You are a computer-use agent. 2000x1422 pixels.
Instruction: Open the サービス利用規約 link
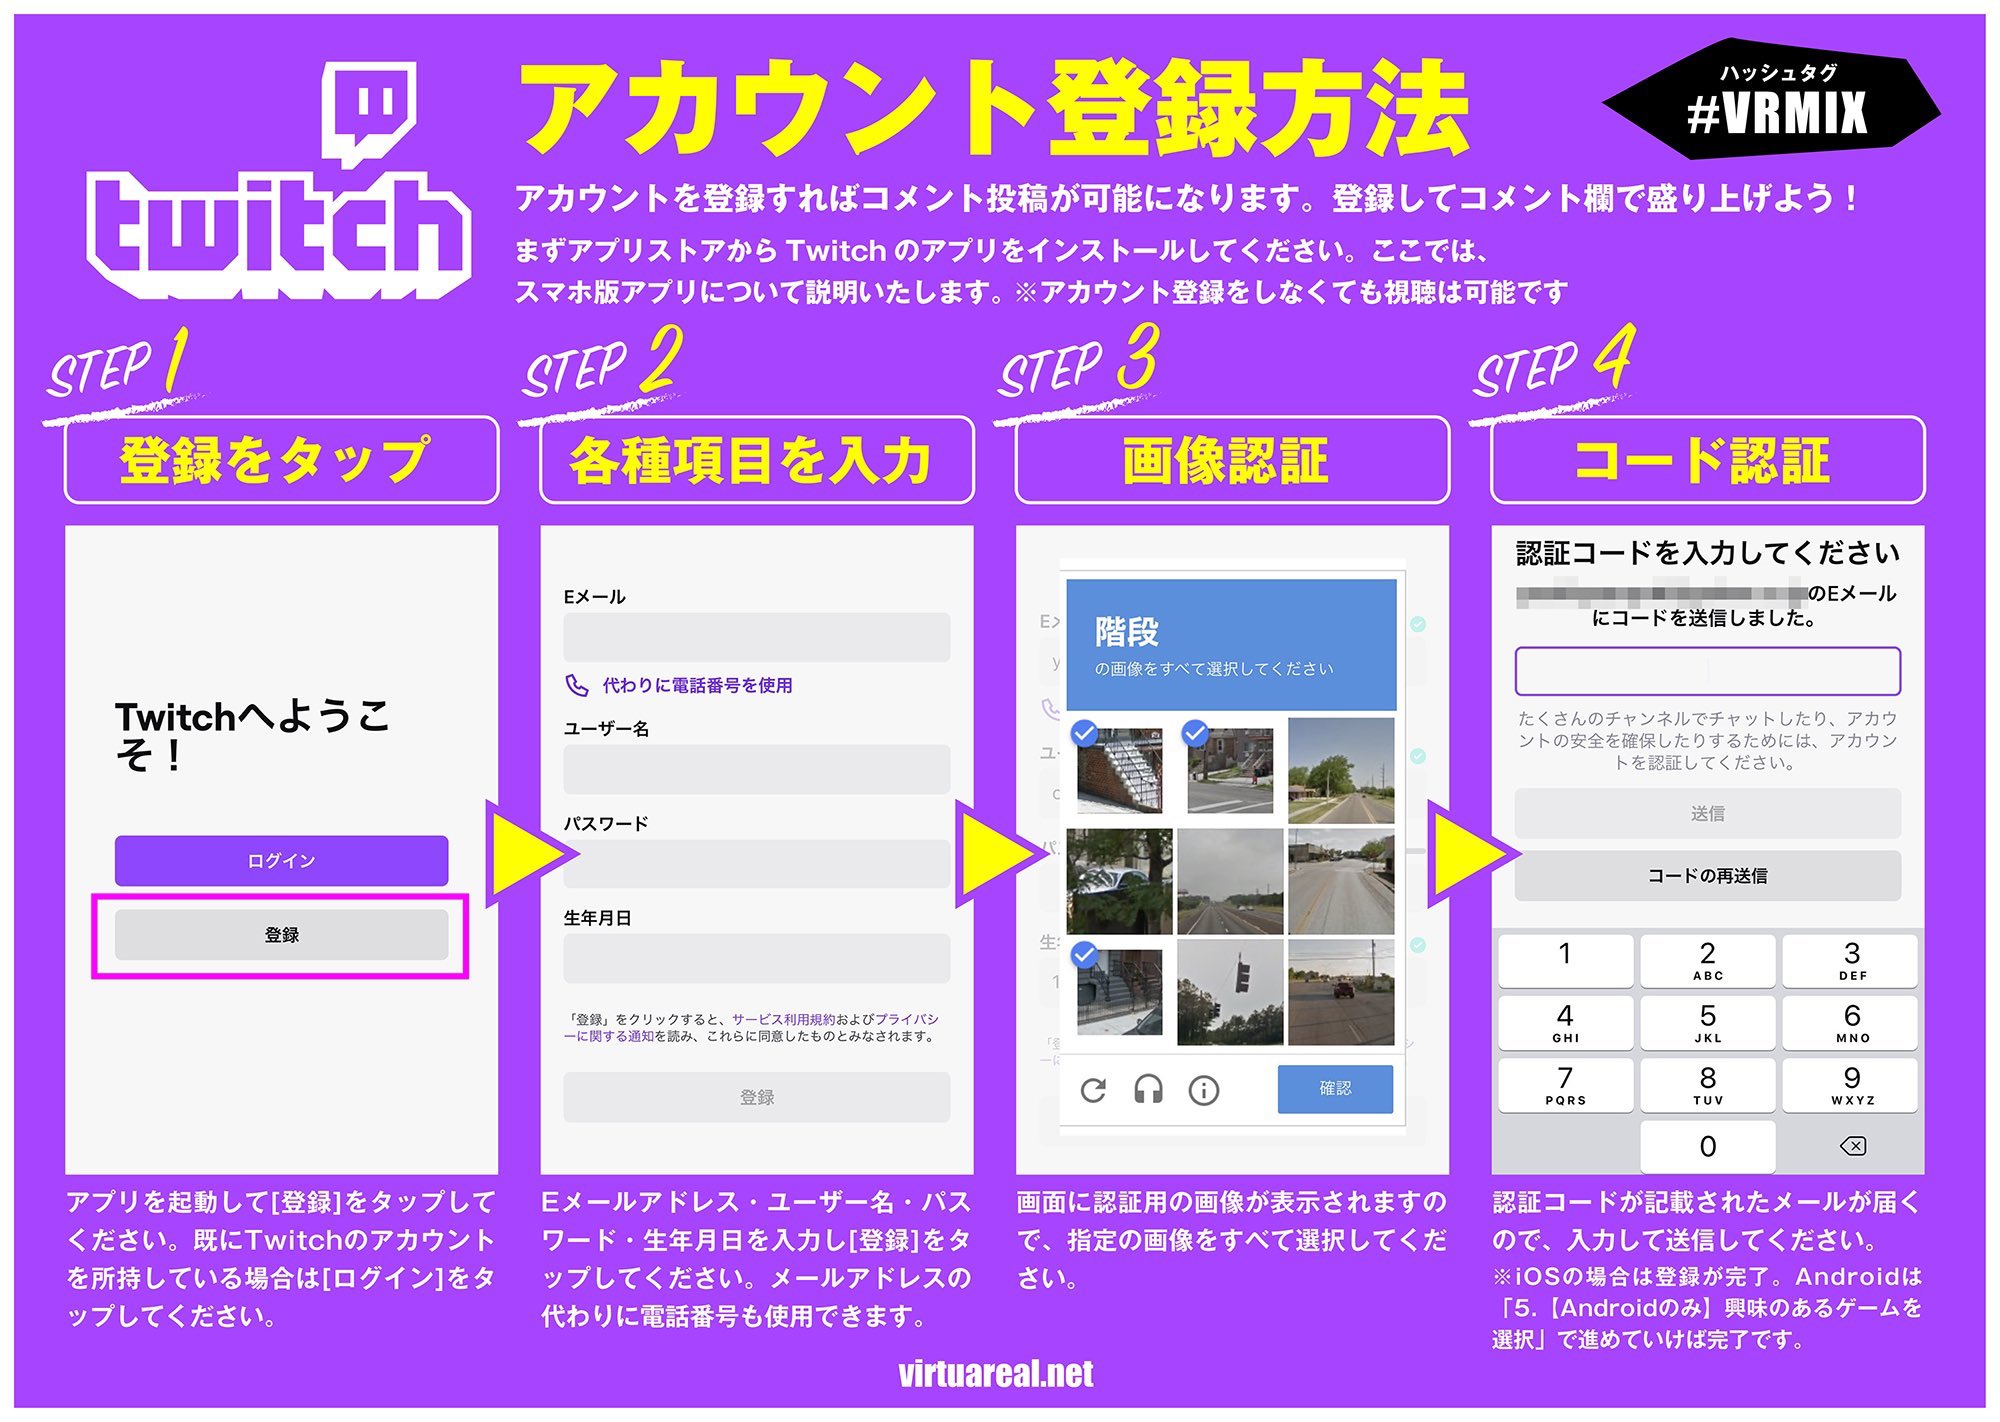pos(782,1019)
